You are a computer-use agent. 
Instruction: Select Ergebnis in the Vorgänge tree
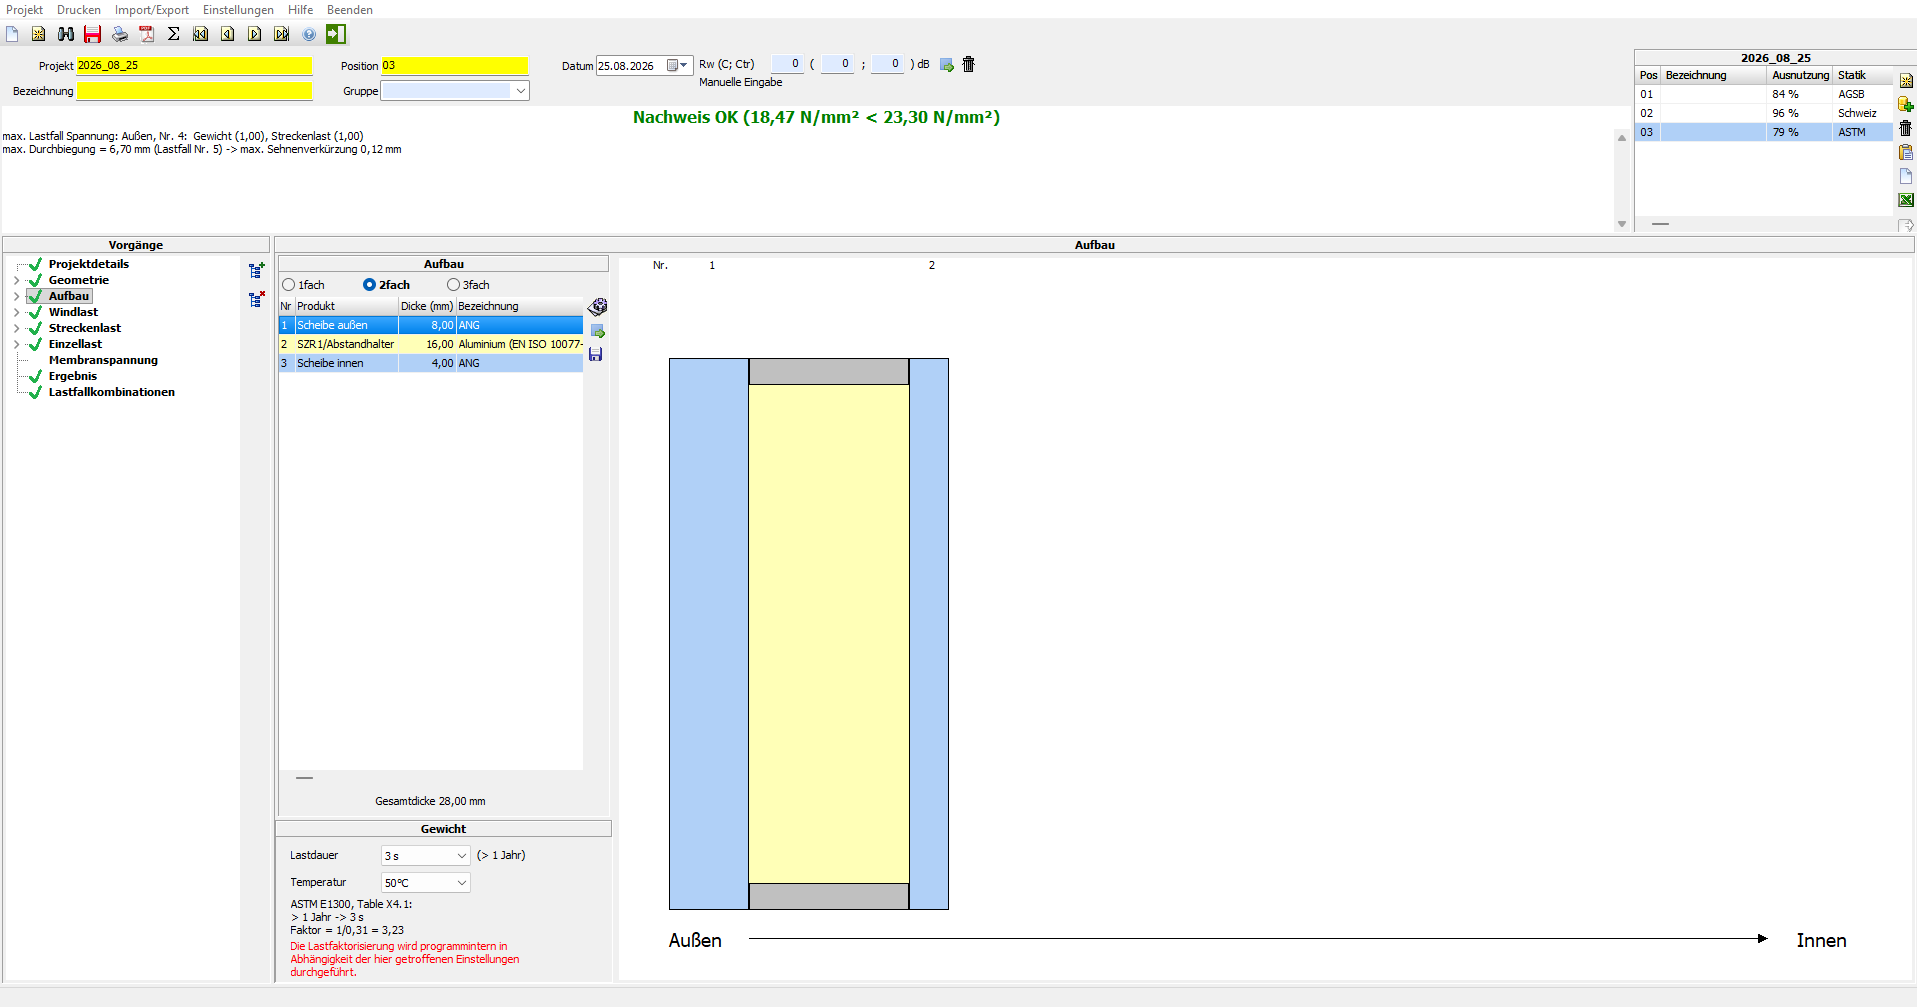click(73, 376)
